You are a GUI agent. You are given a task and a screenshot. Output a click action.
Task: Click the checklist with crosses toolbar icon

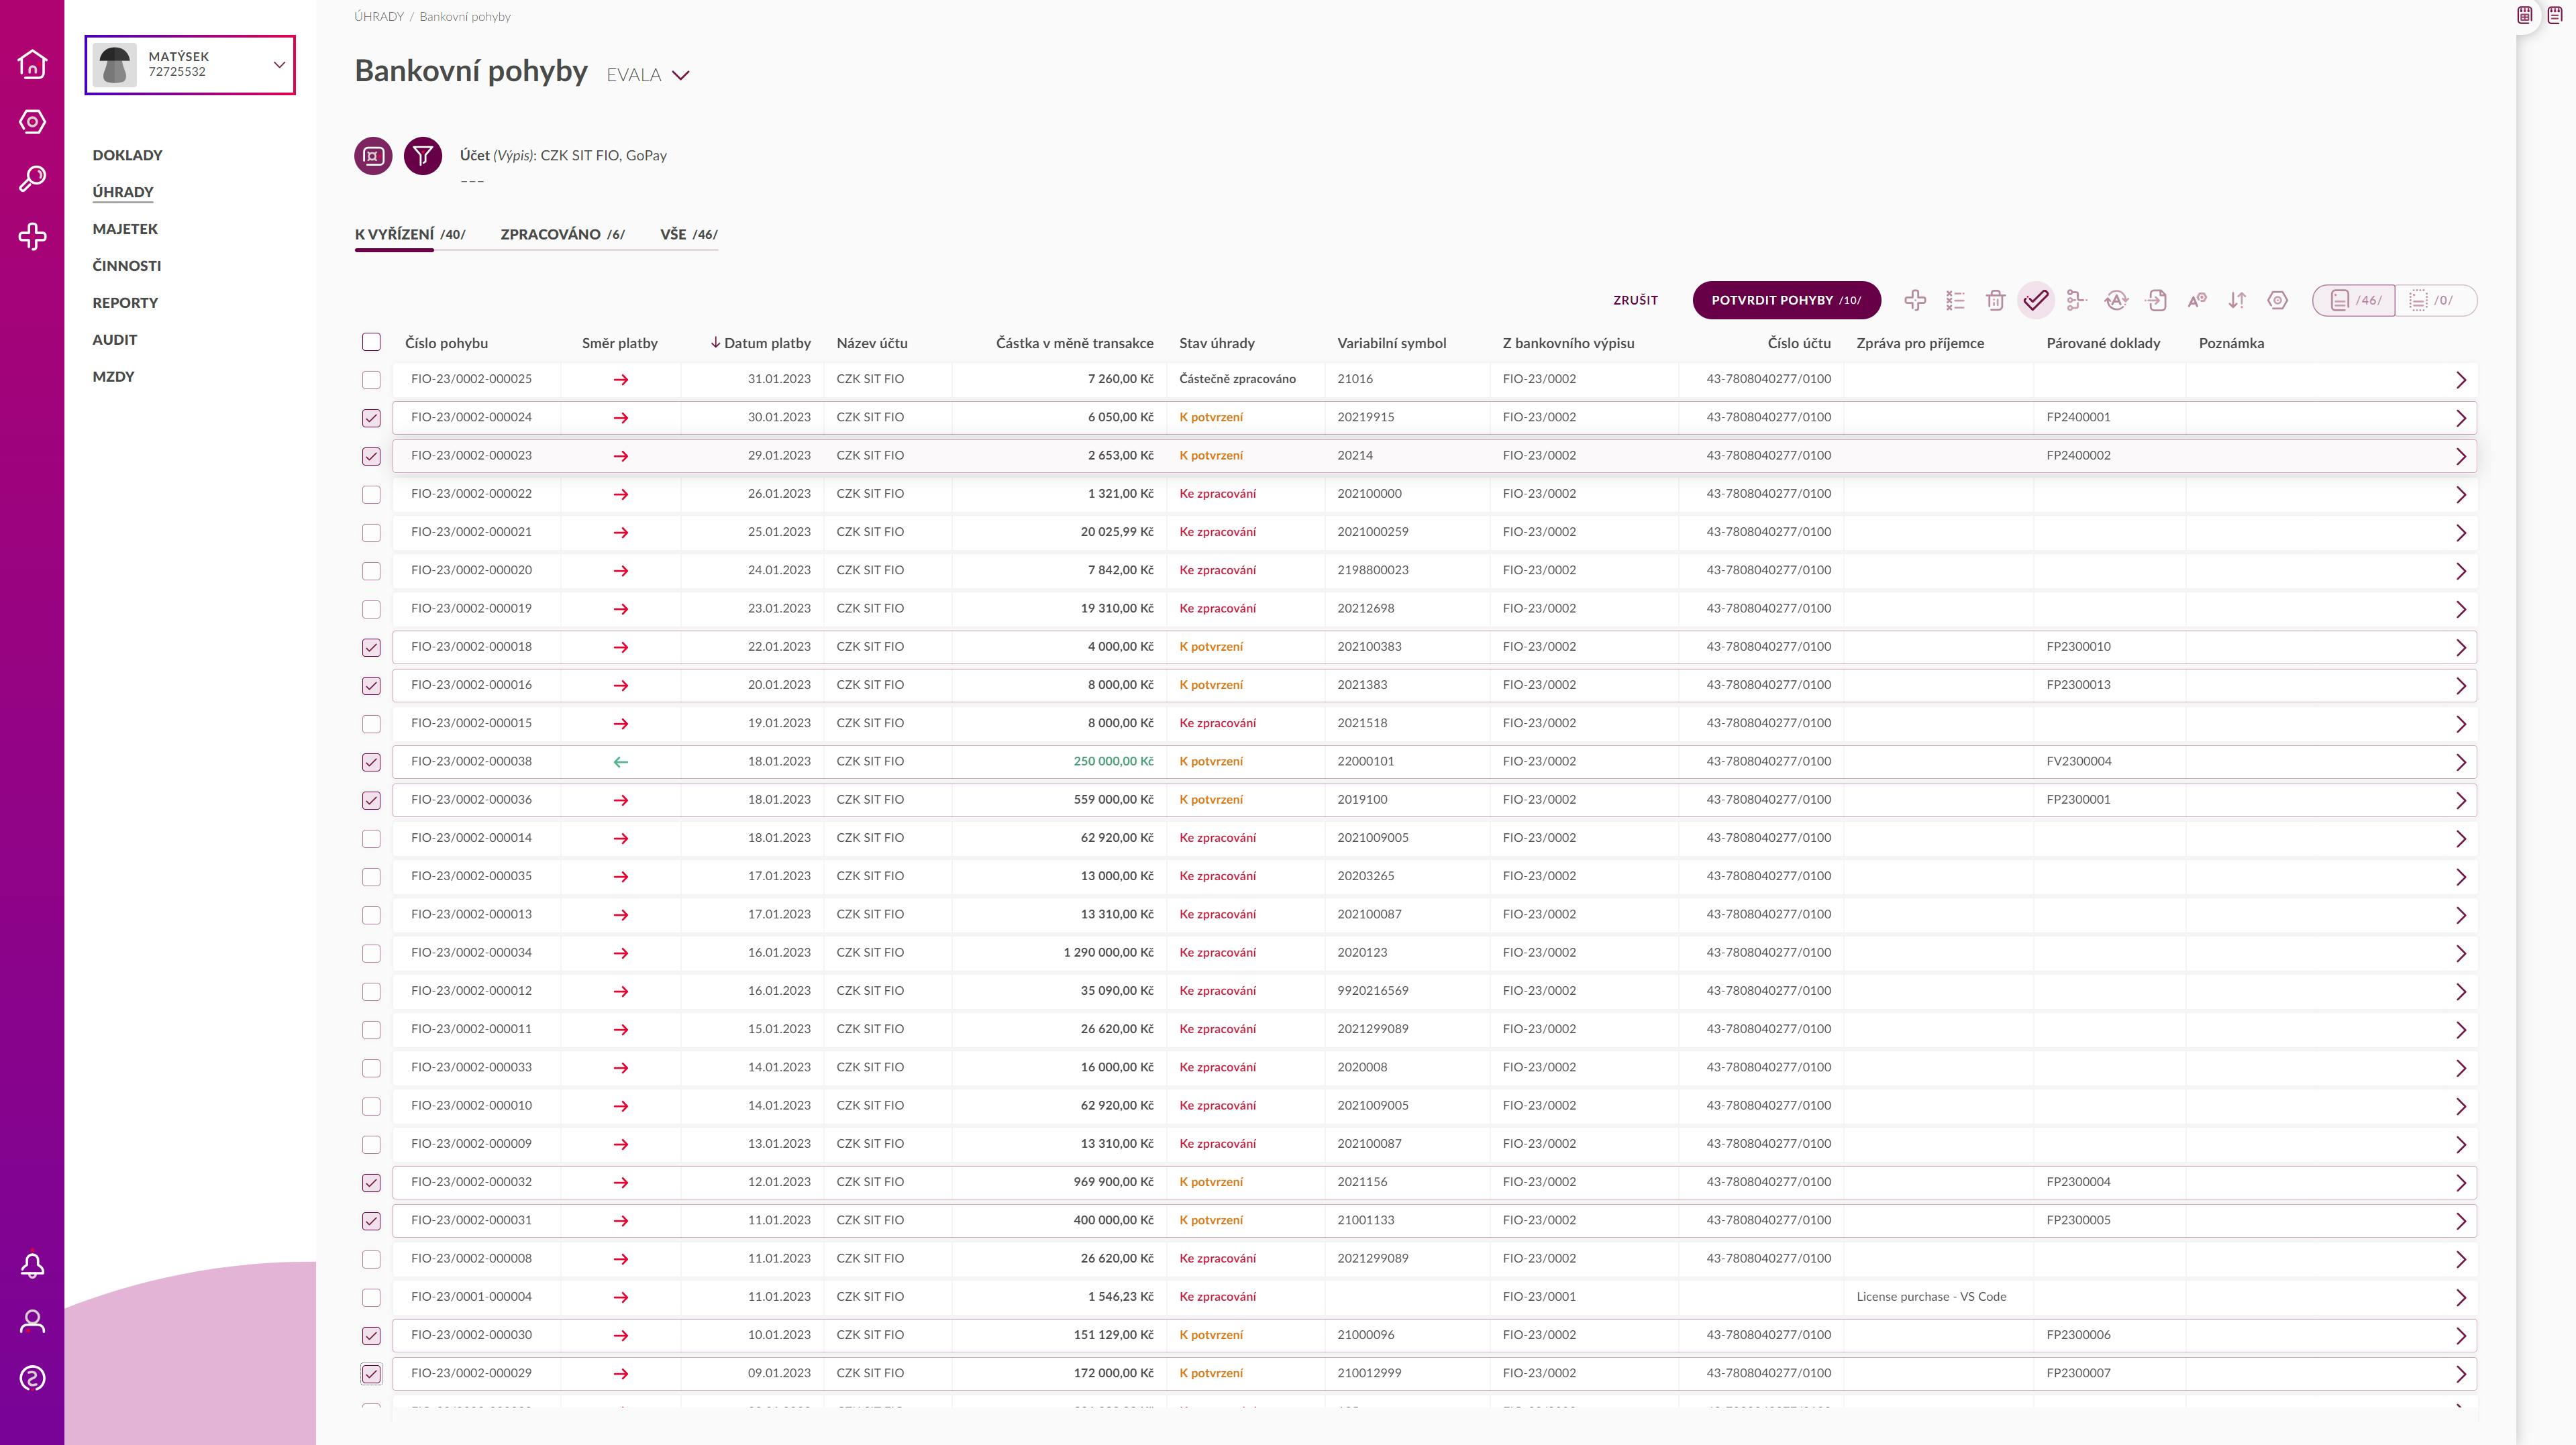pyautogui.click(x=1955, y=300)
